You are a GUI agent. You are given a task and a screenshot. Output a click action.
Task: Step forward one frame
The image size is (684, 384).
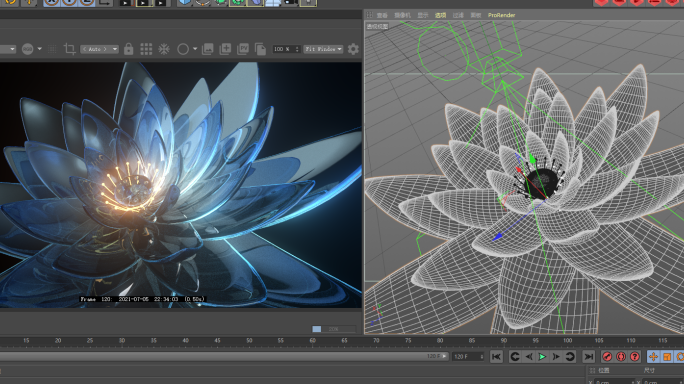pyautogui.click(x=556, y=357)
